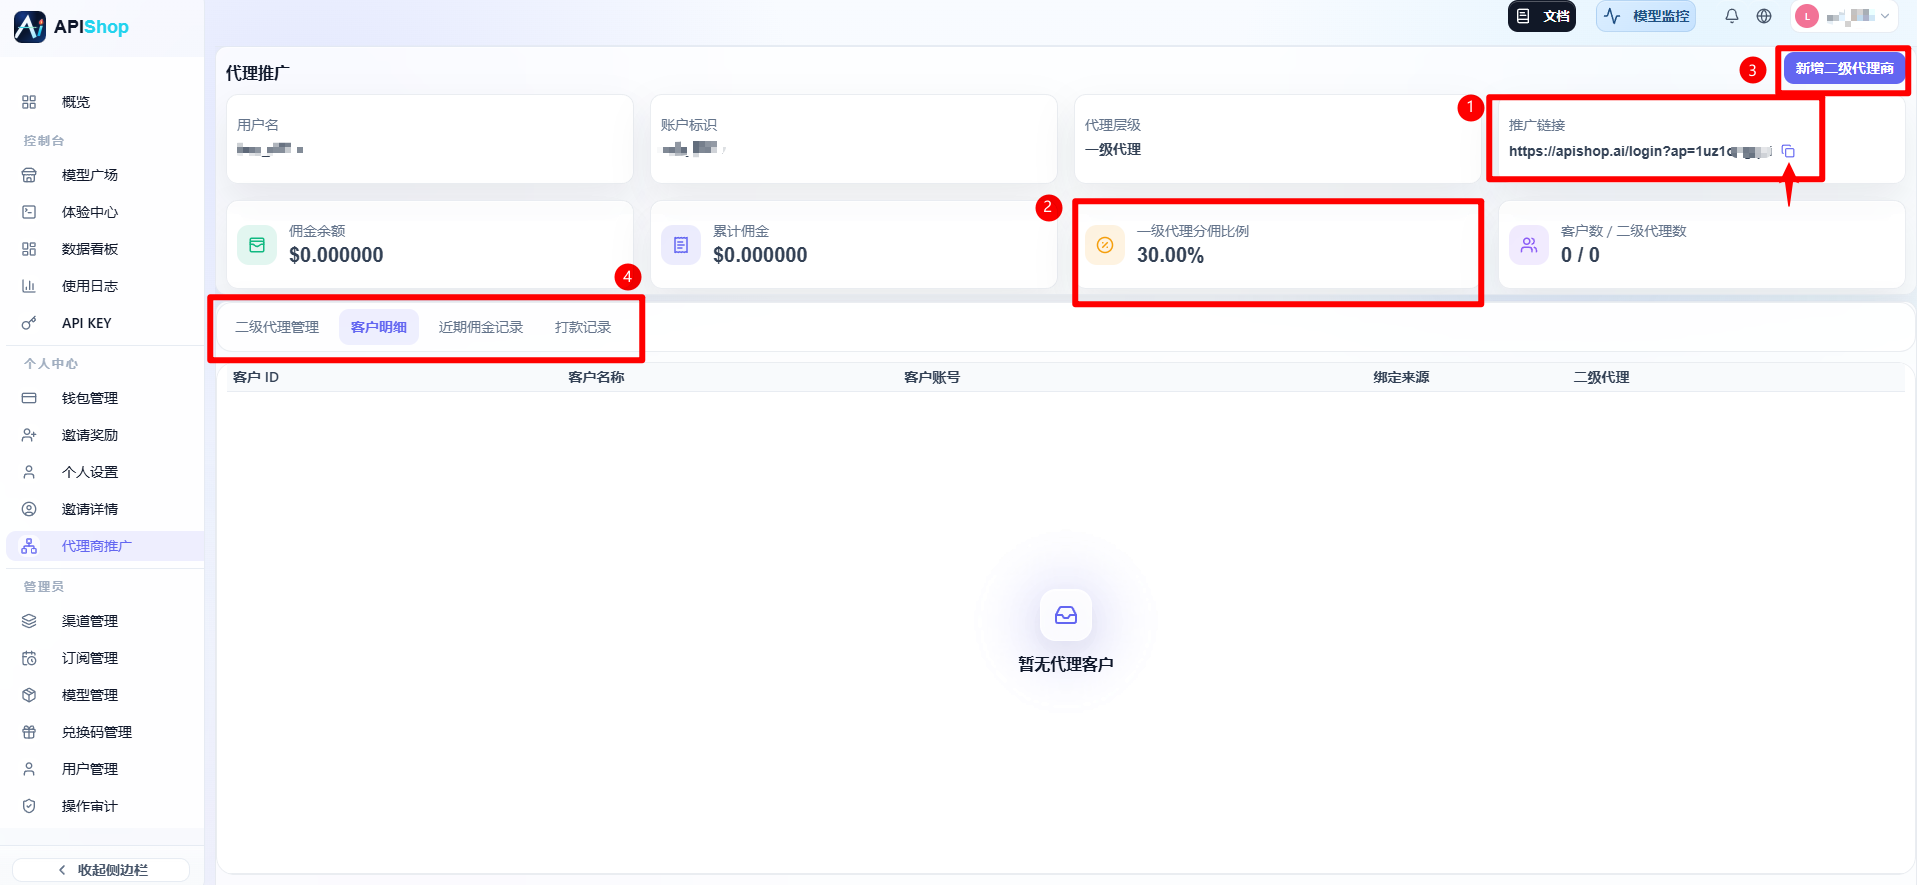This screenshot has height=885, width=1917.
Task: Click the 暂无代理客户 empty inbox icon
Action: tap(1066, 615)
